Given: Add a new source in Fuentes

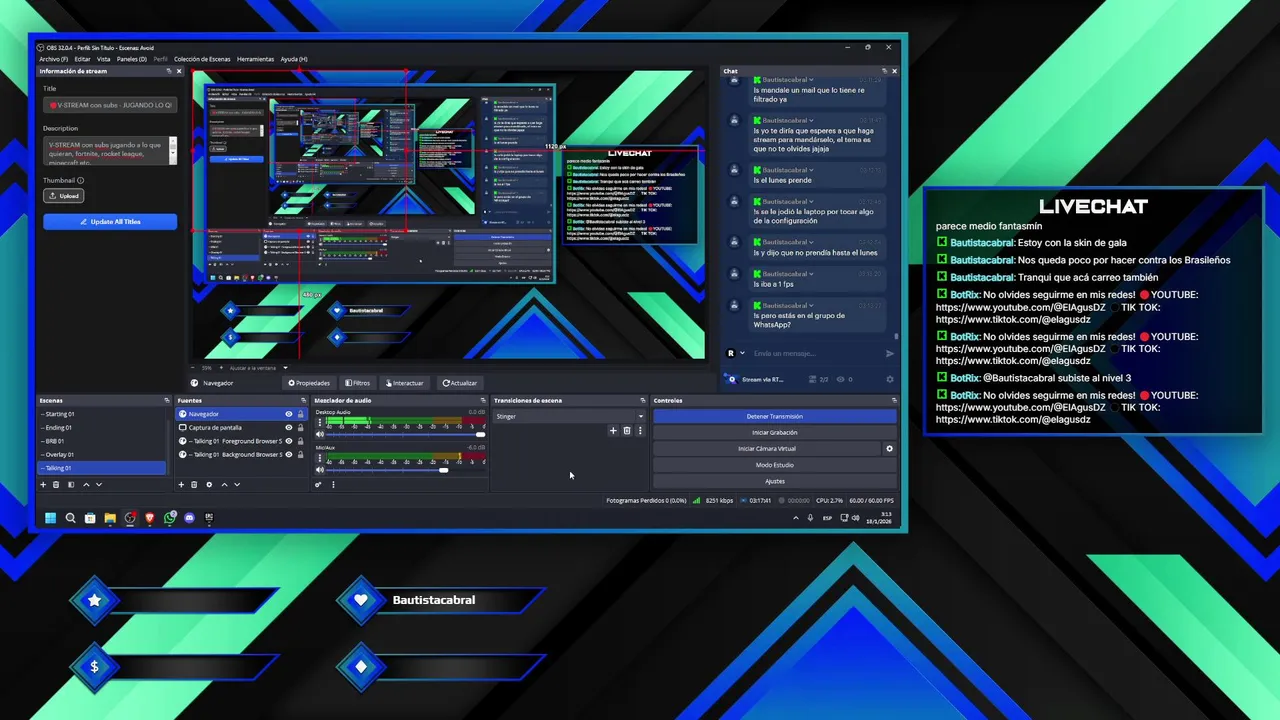Looking at the screenshot, I should point(181,485).
